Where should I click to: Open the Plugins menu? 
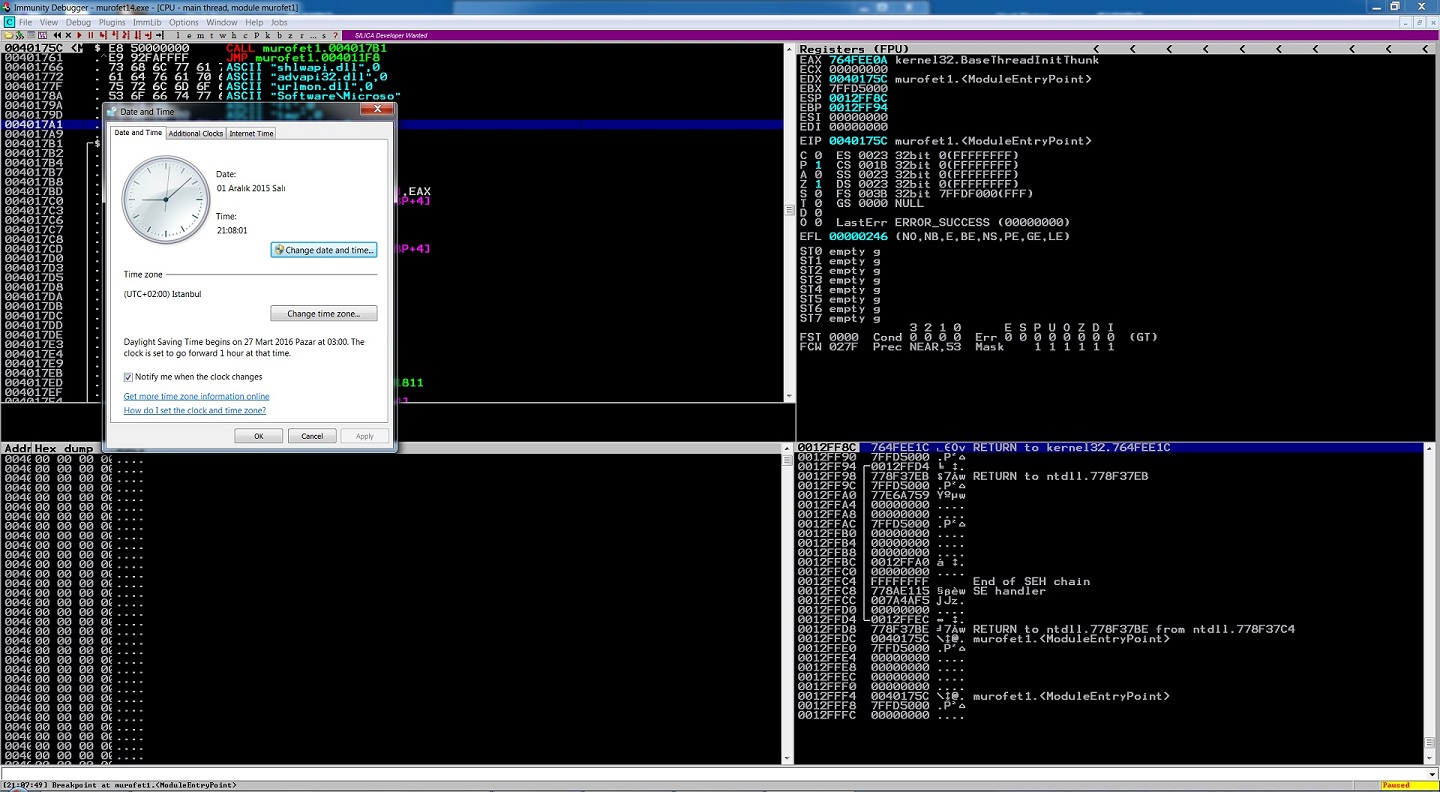(112, 22)
